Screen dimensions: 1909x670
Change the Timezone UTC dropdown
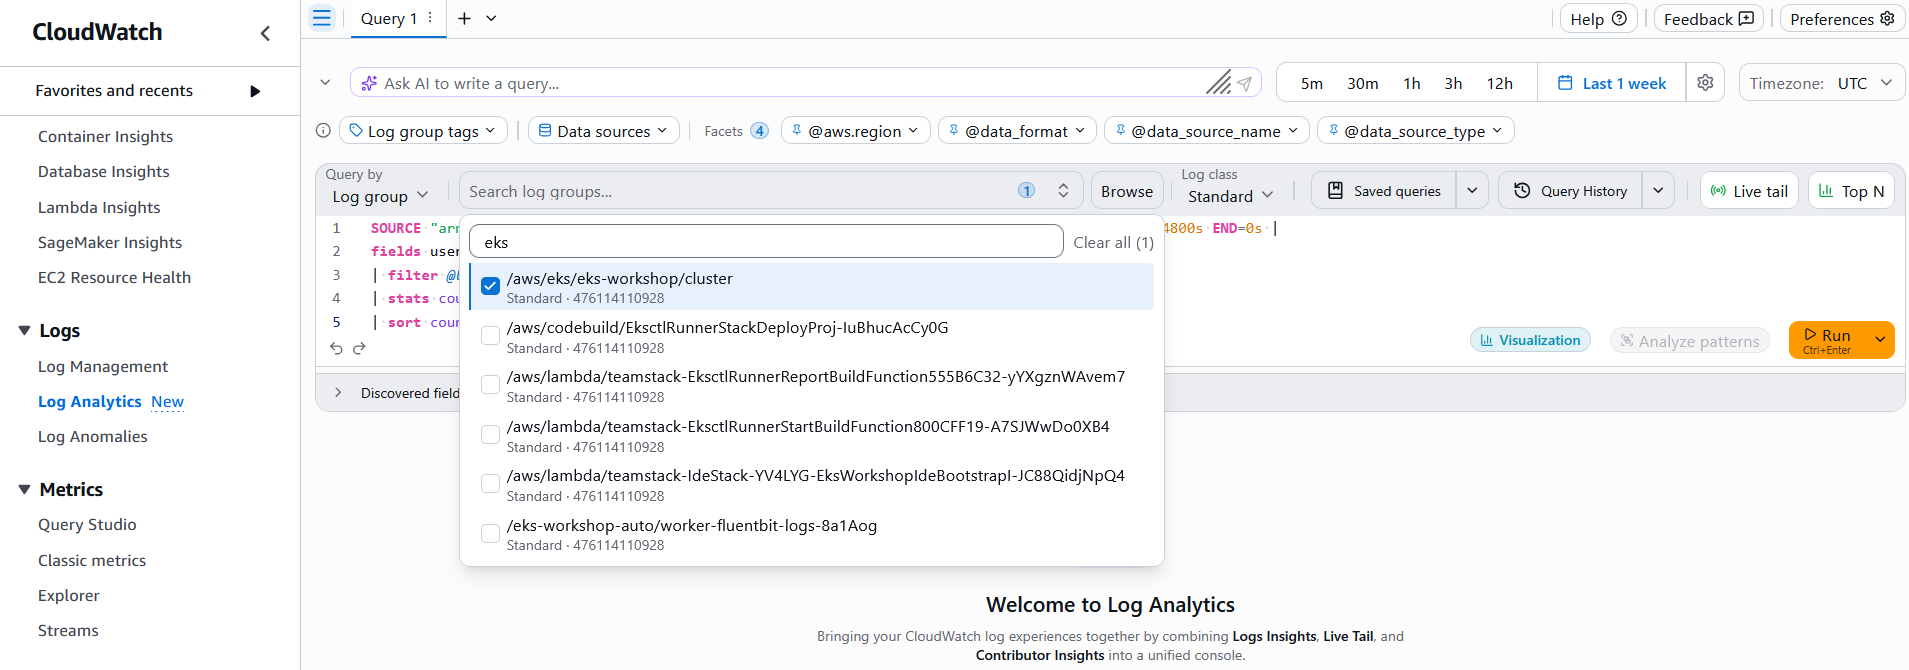1822,83
